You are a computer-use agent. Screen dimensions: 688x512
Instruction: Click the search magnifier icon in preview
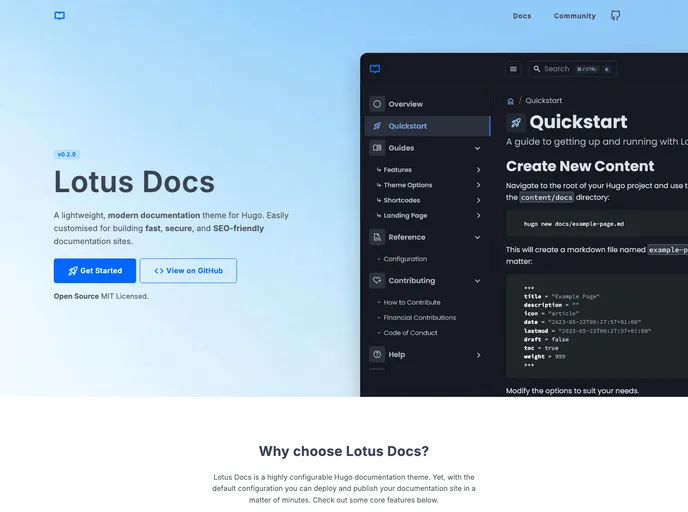point(536,69)
